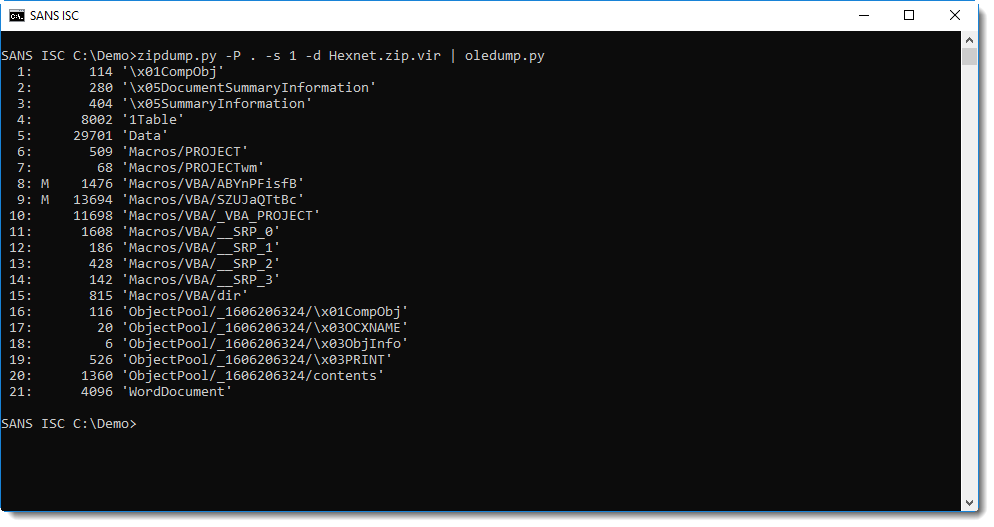Click the 'Macros/VBA/_VBA_PROJECT' stream entry
This screenshot has width=994, height=527.
[221, 216]
